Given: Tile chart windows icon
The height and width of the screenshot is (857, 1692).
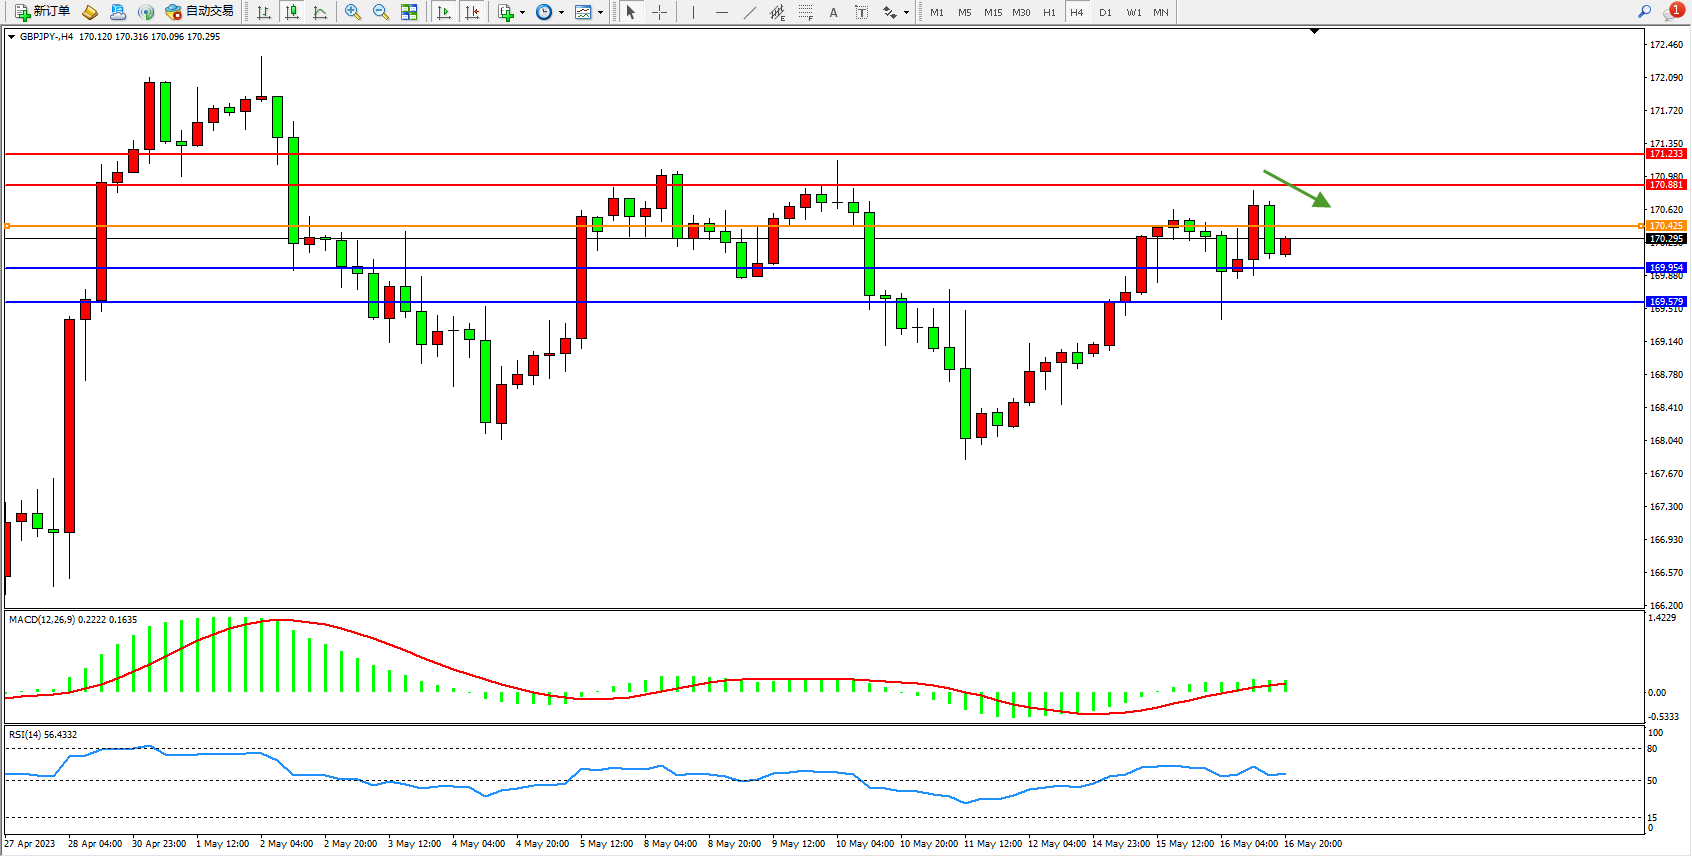Looking at the screenshot, I should tap(409, 12).
